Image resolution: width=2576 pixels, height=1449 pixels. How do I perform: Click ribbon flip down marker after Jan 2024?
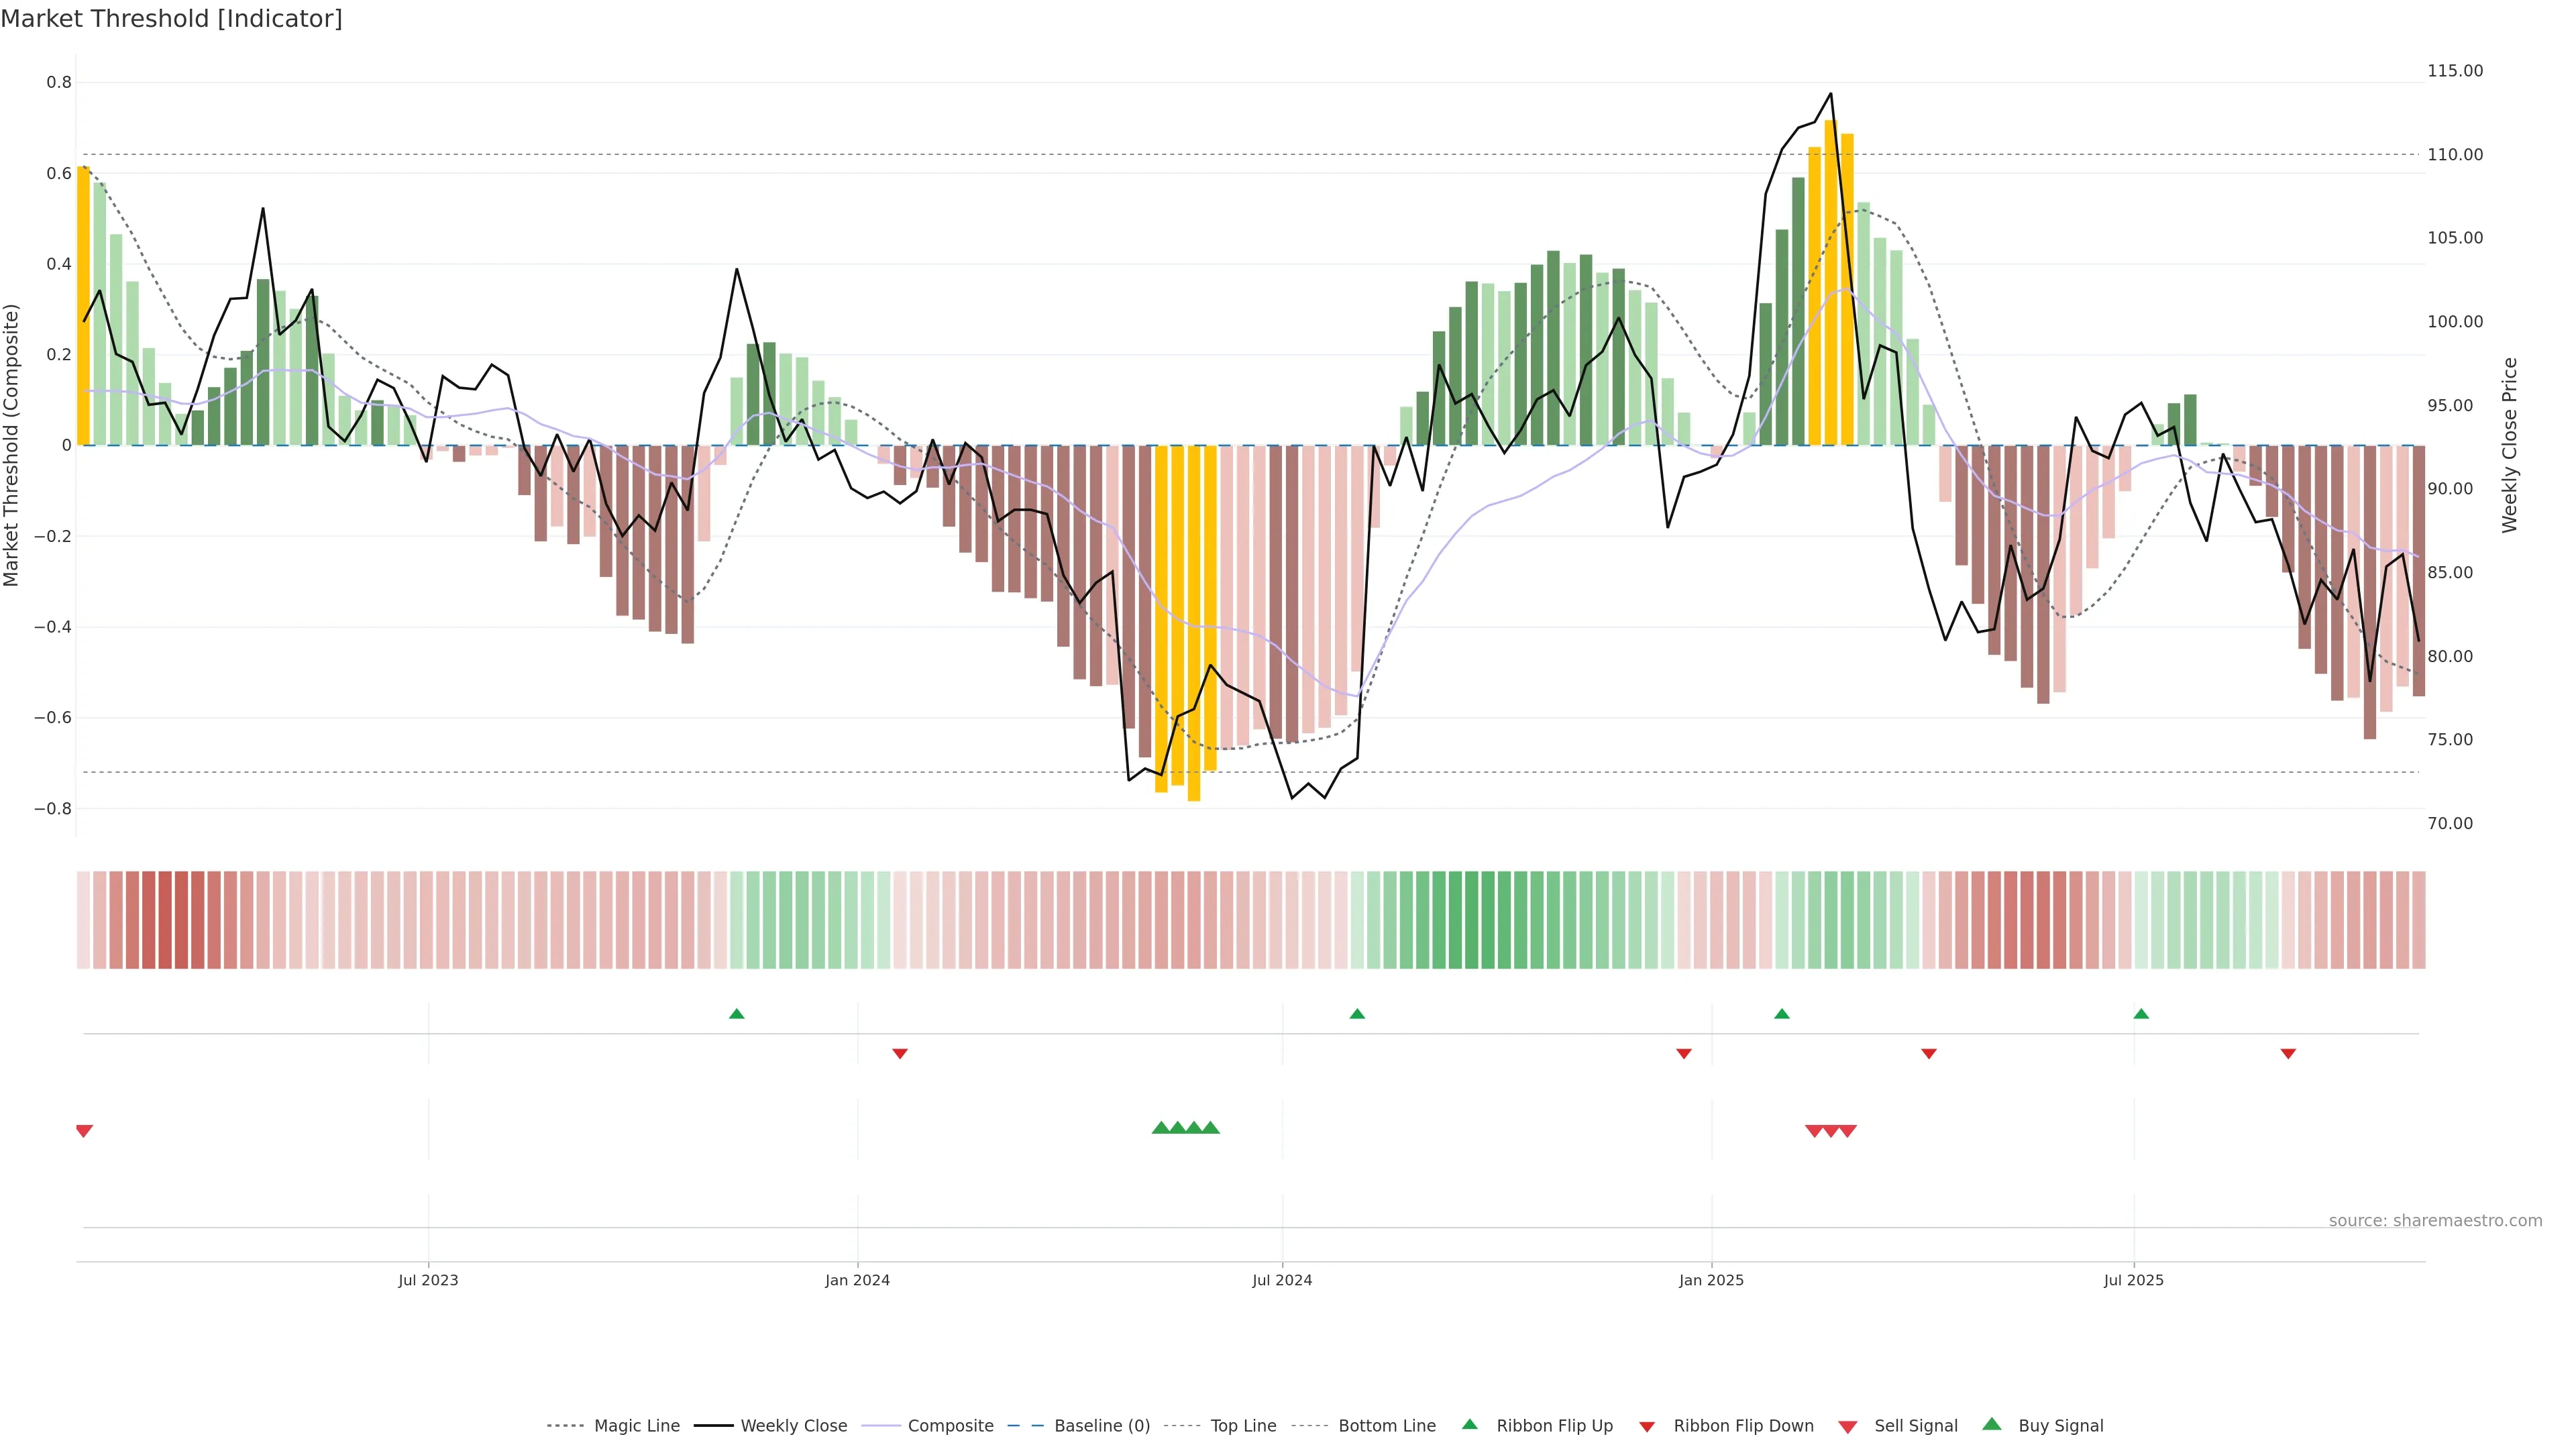(x=900, y=1054)
